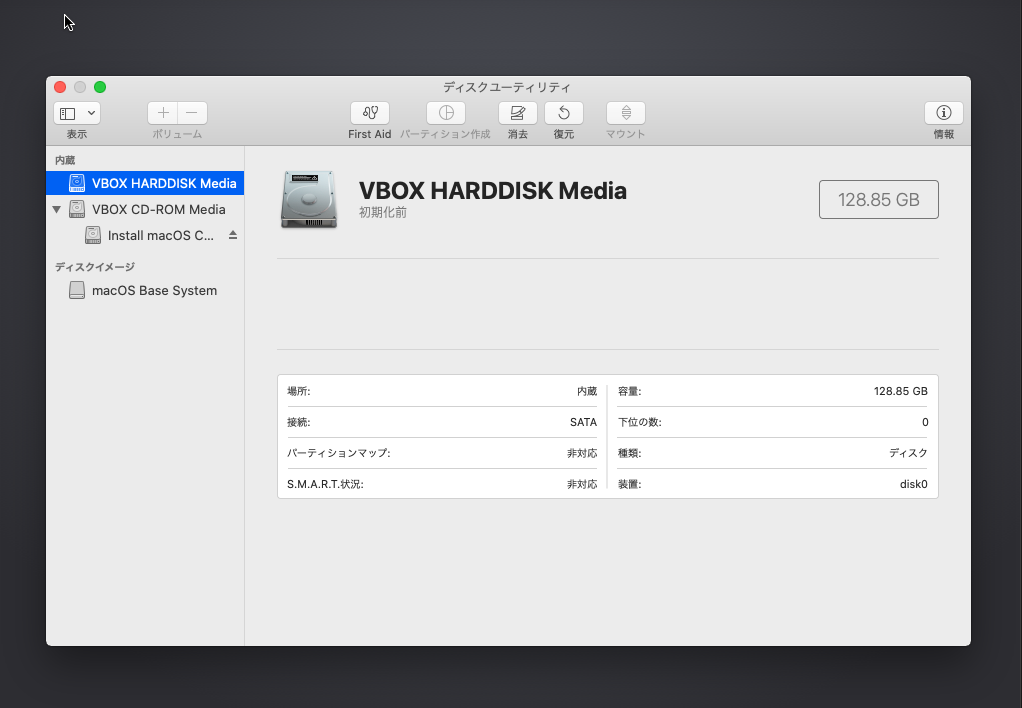The height and width of the screenshot is (708, 1022).
Task: Click the Partition (パーティション作成) toolbar icon
Action: tap(446, 113)
